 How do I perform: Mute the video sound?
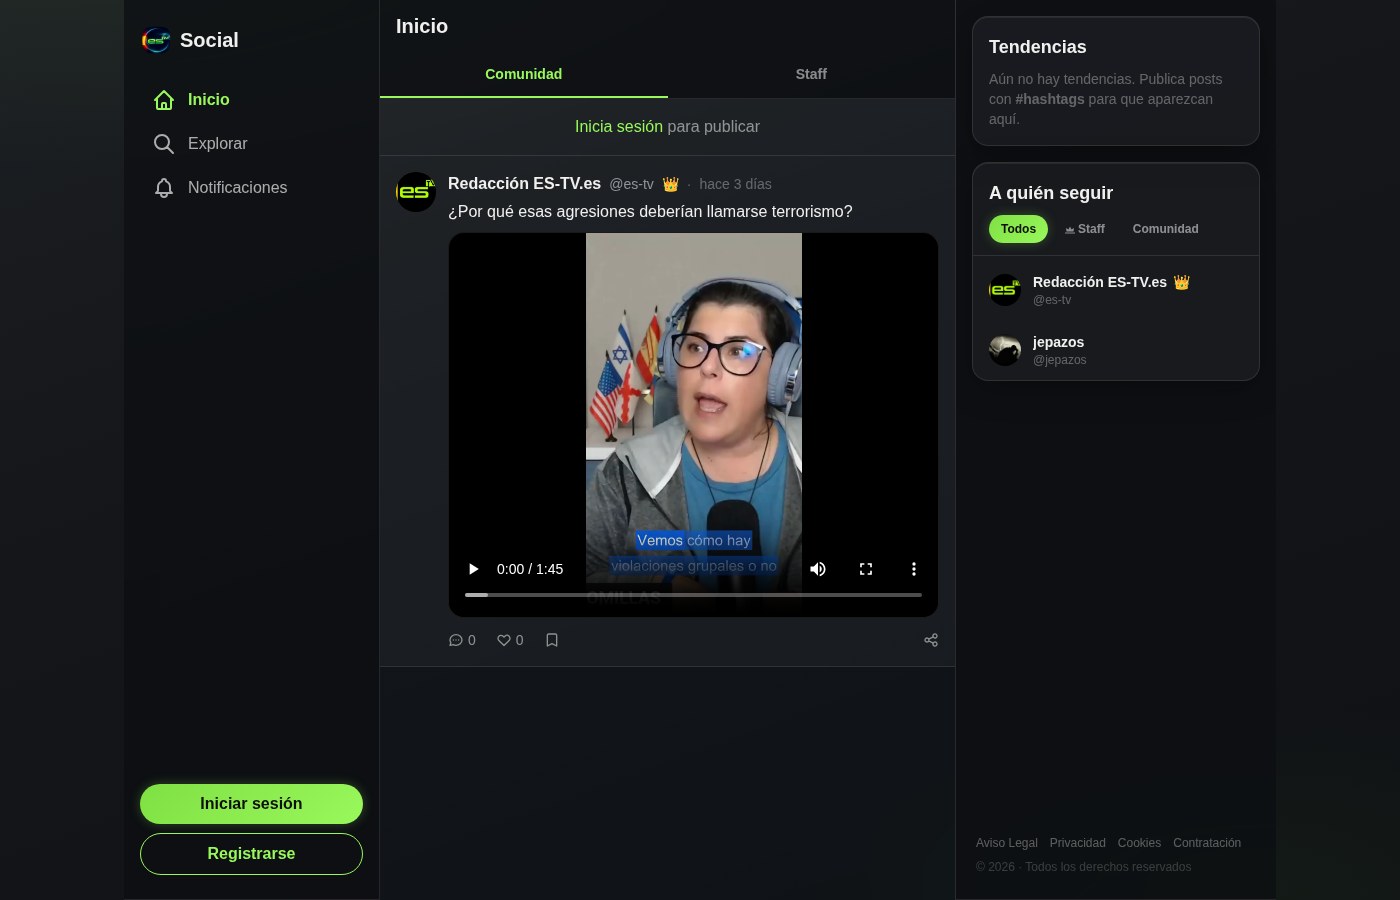click(x=818, y=569)
